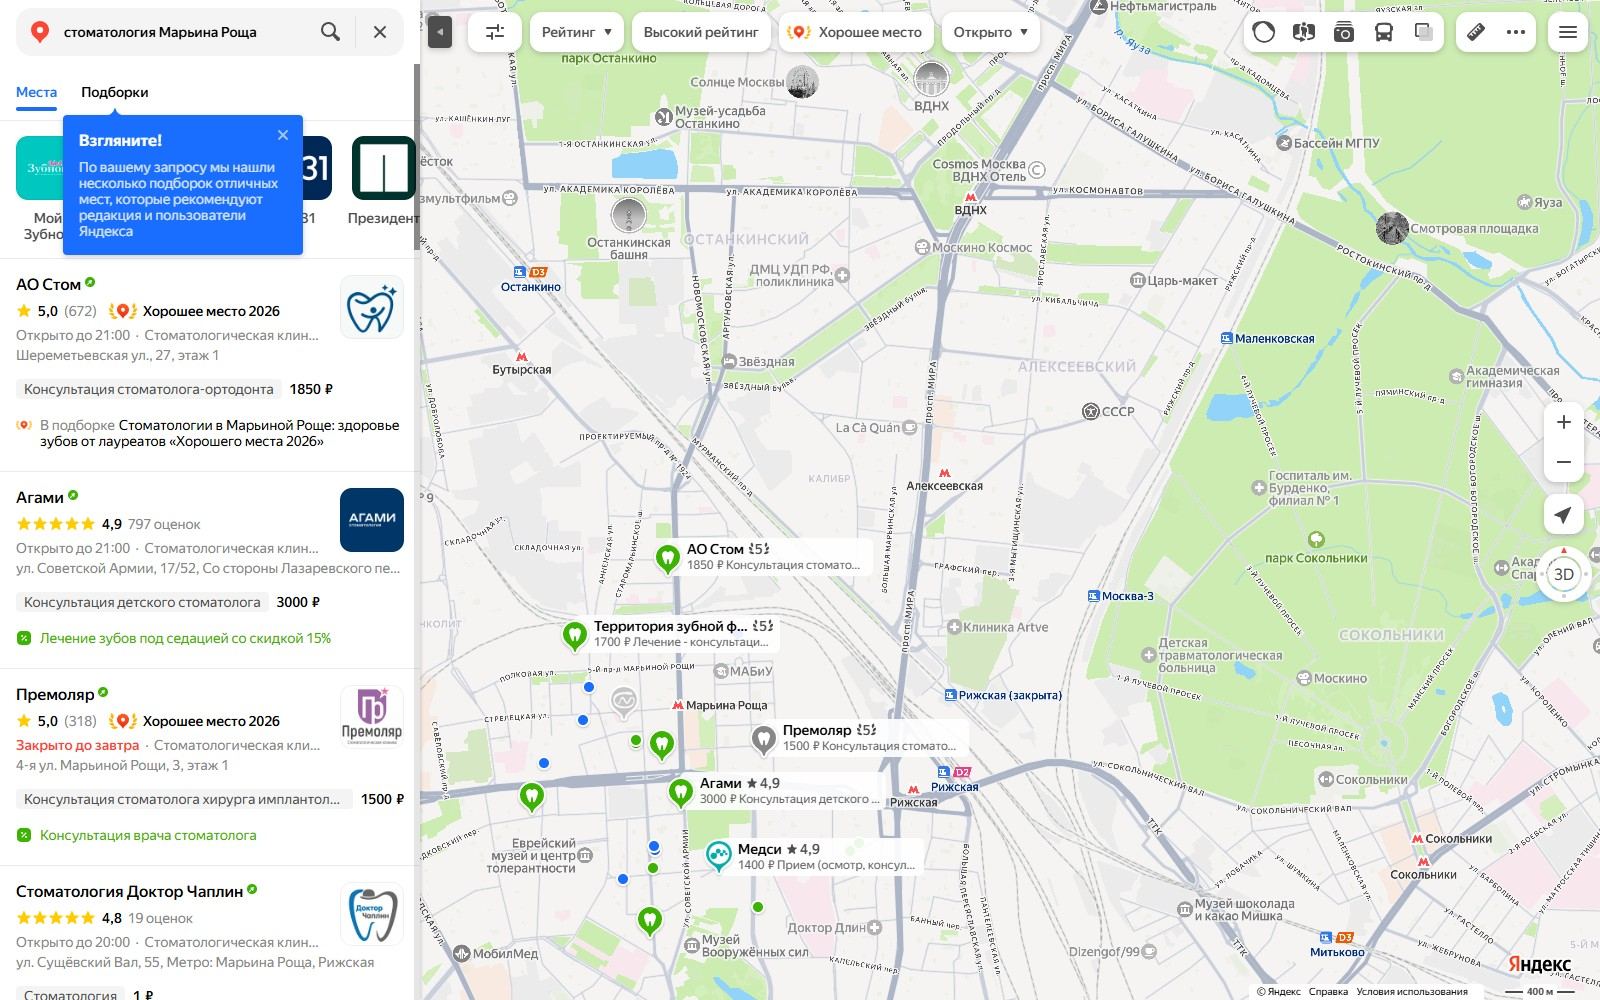The image size is (1600, 1000).
Task: Expand the Открыто dropdown
Action: [x=991, y=32]
